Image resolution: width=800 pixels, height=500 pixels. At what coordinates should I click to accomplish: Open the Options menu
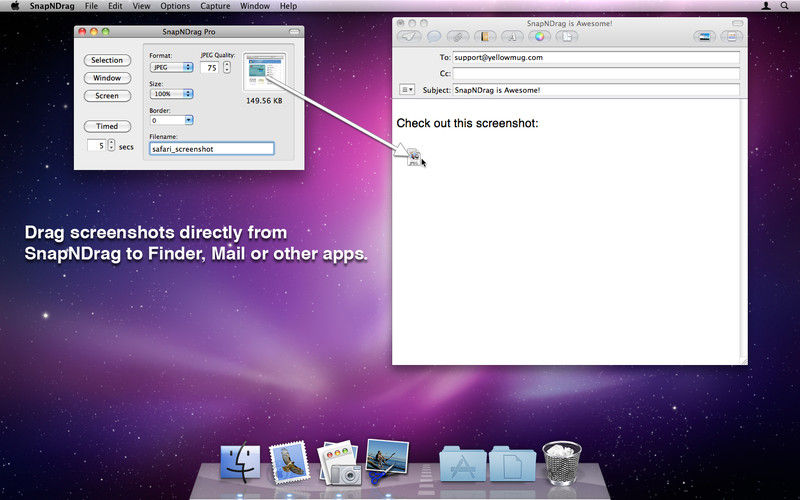point(175,6)
